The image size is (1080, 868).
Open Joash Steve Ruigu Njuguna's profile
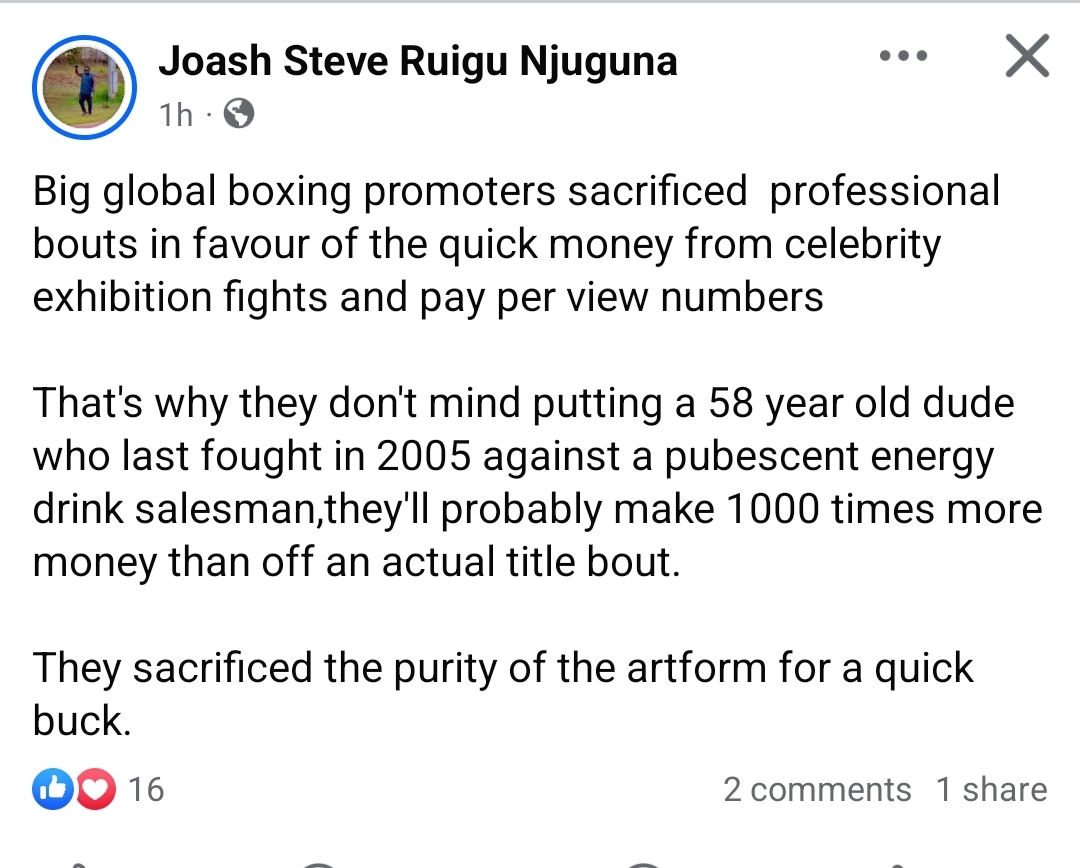[x=418, y=61]
